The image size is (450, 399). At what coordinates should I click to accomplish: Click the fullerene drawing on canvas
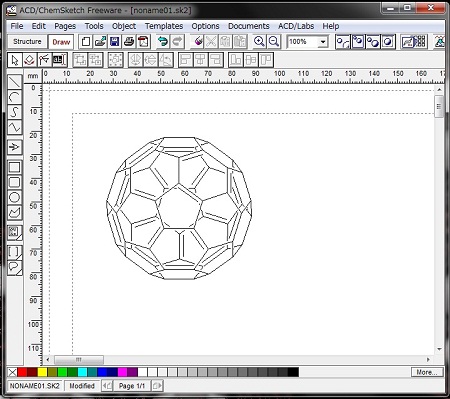[x=179, y=208]
